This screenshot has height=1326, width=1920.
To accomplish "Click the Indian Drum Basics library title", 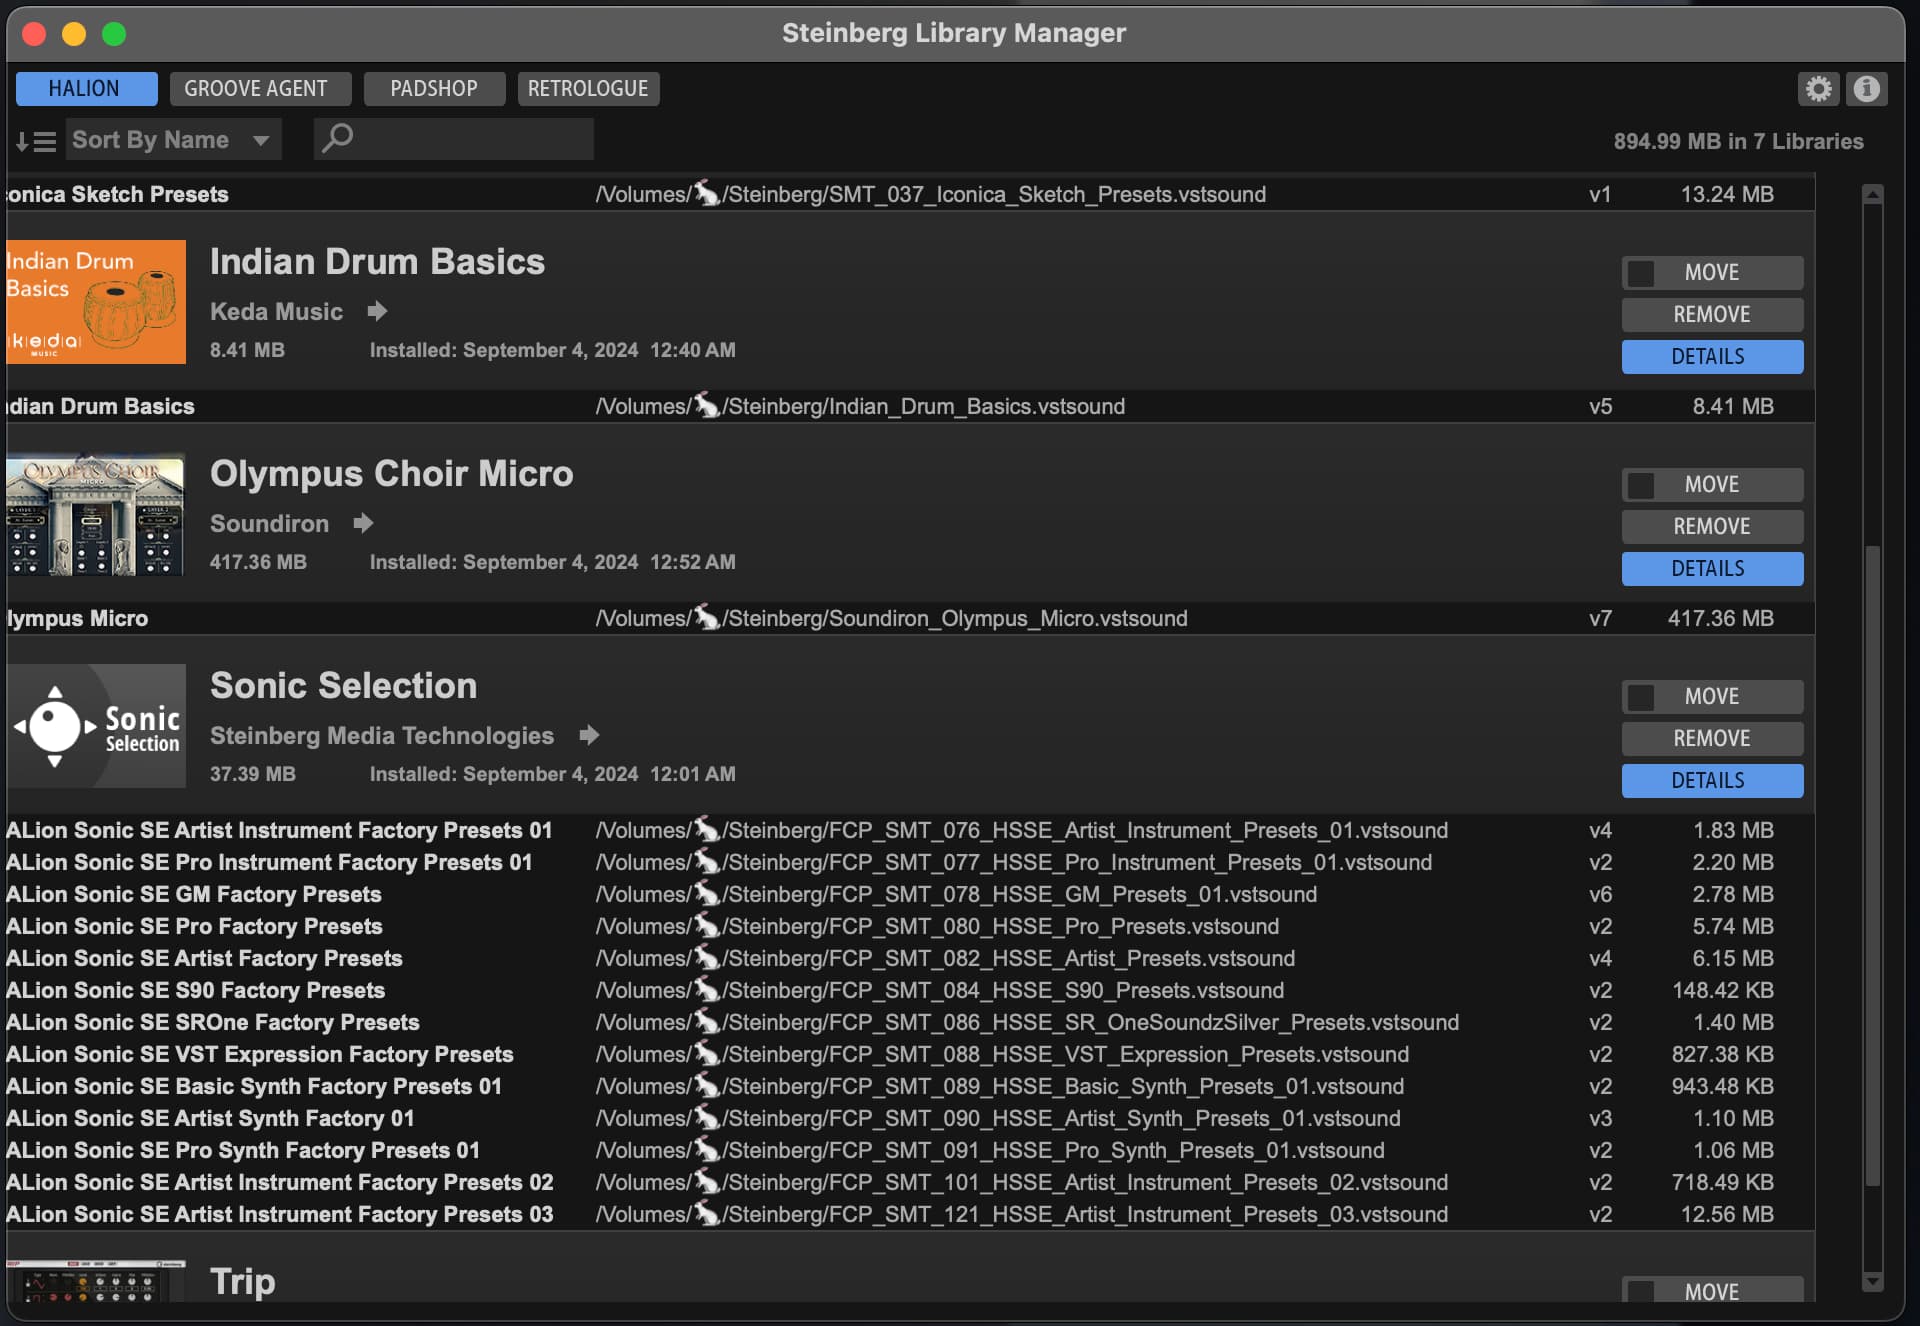I will pyautogui.click(x=377, y=262).
